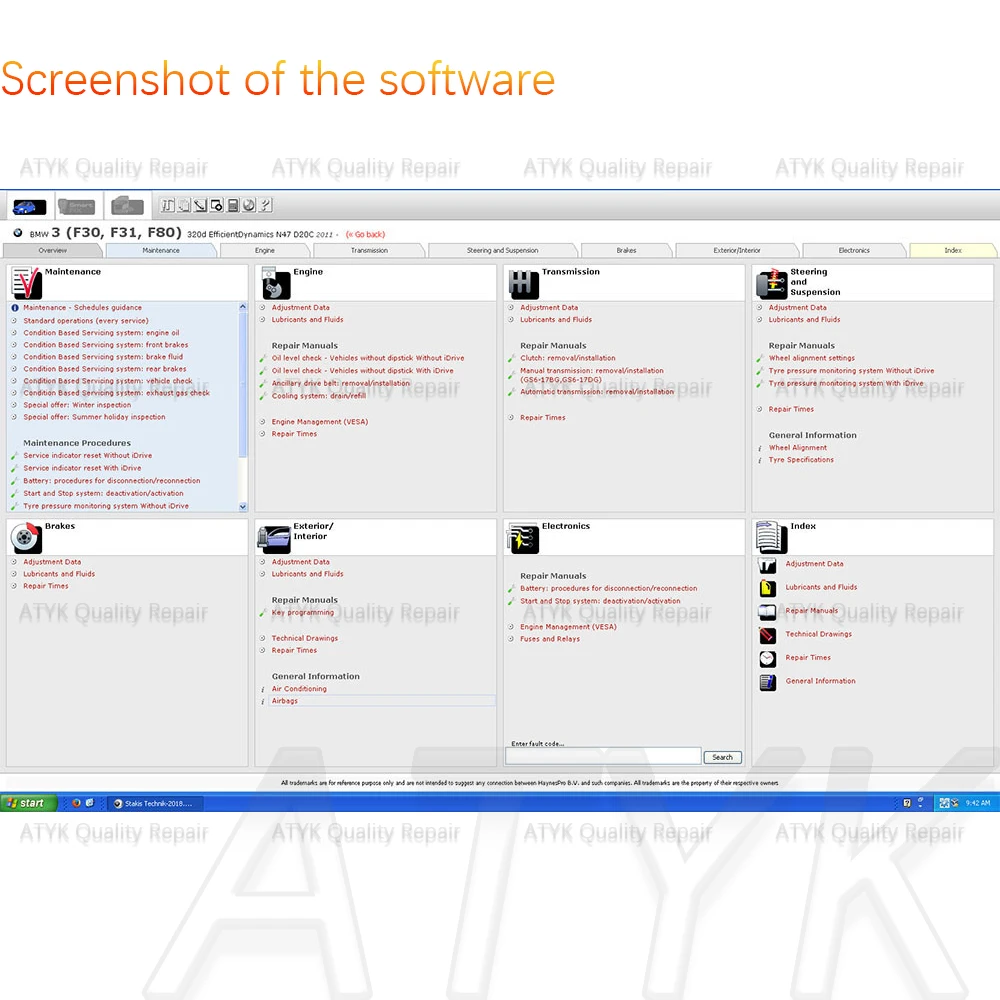Click the yellow help icon in taskbar
The image size is (1000, 1000).
tap(907, 803)
